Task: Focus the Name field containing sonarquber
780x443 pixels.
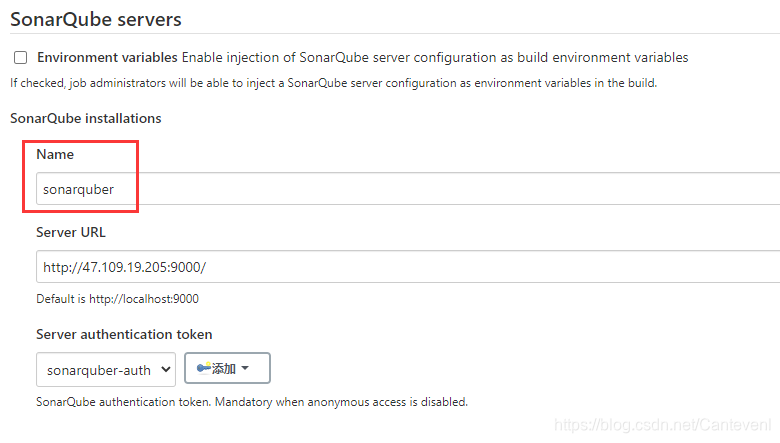Action: coord(408,188)
